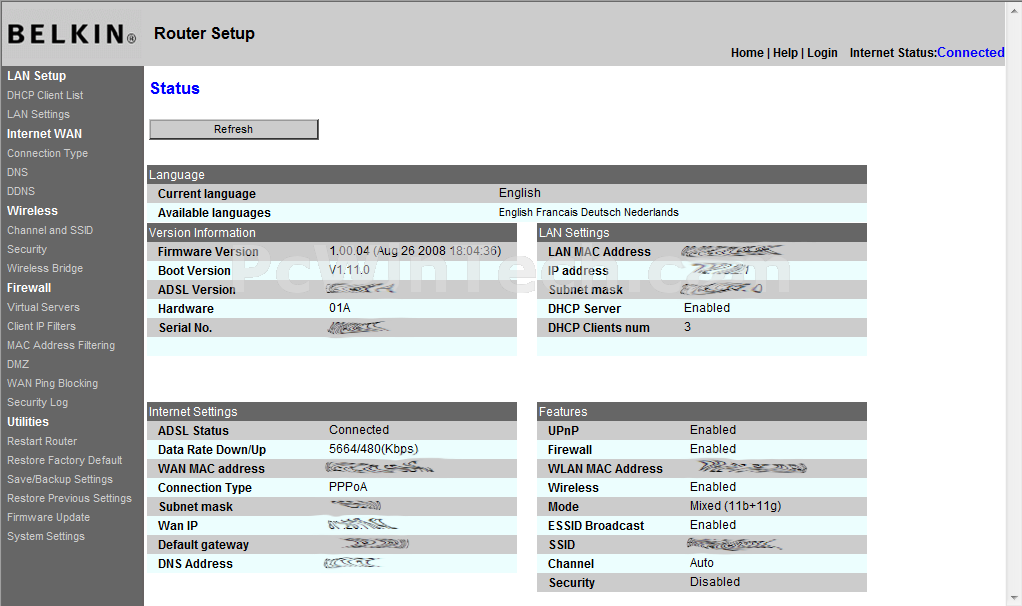Go to Connection Type page
The width and height of the screenshot is (1022, 606).
[48, 153]
